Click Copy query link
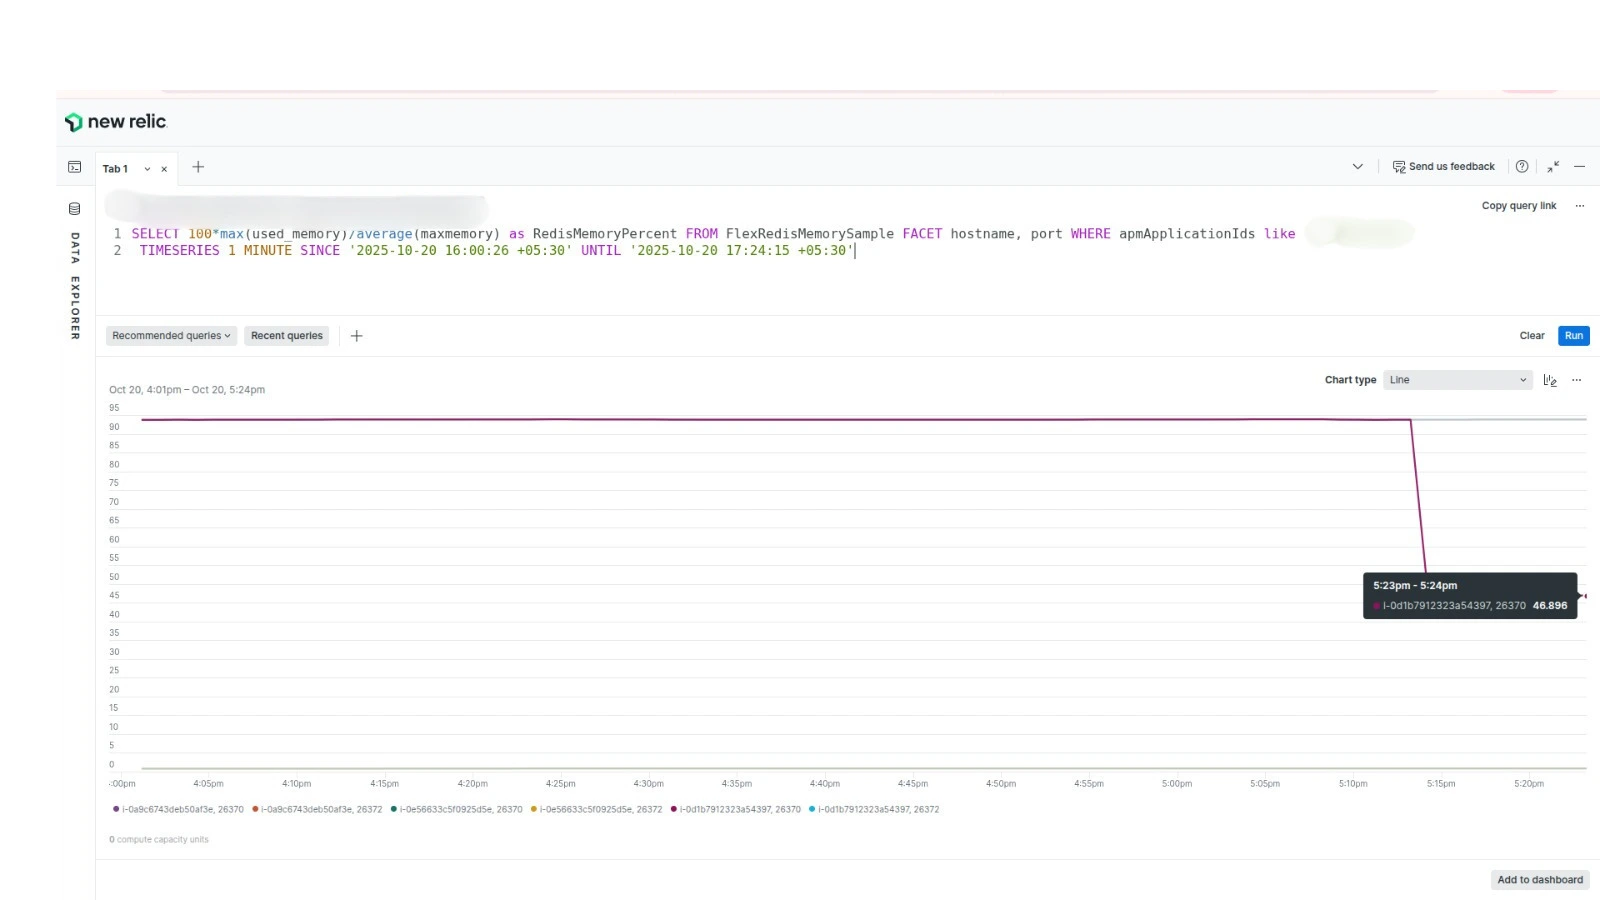Image resolution: width=1600 pixels, height=900 pixels. pos(1519,206)
